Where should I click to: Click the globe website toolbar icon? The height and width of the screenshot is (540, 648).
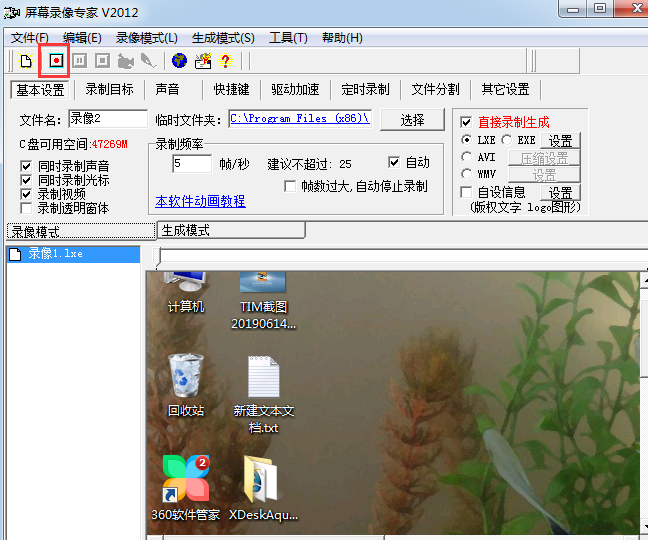(x=179, y=61)
